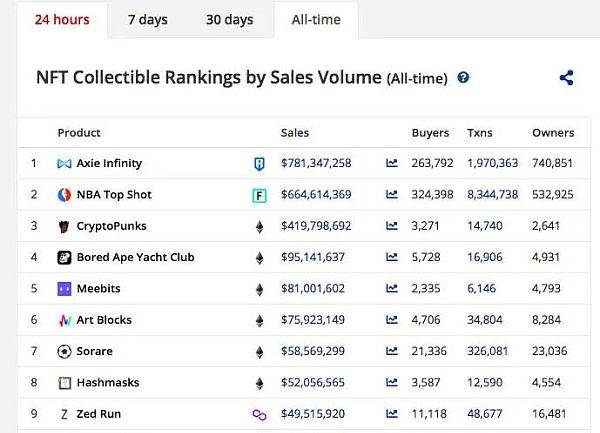Click the Ethereum icon in Bored Ape row
Screen dimensions: 600x433
(259, 258)
